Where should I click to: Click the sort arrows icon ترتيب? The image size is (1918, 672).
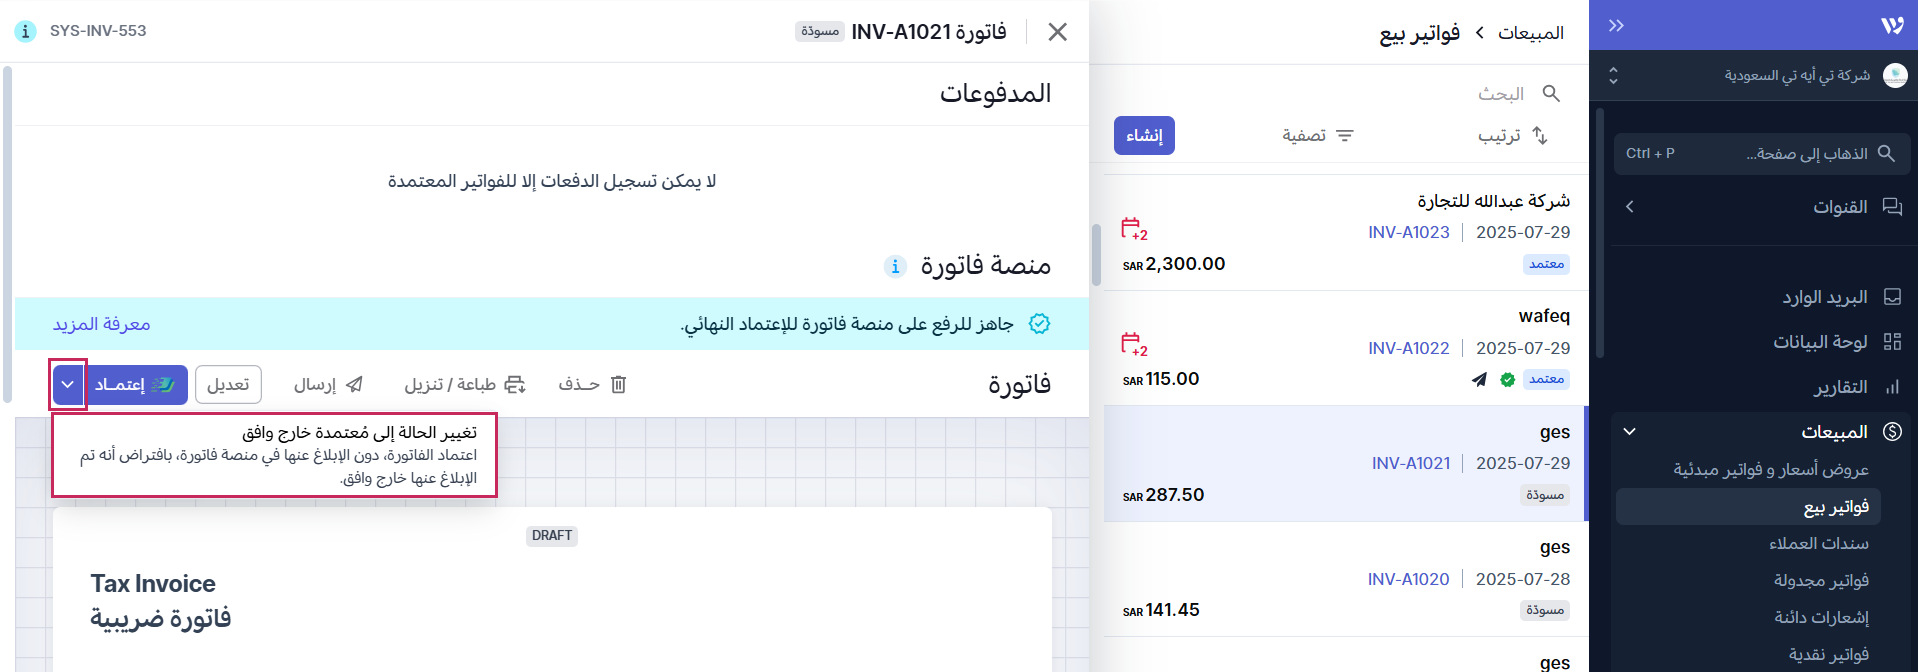click(1540, 135)
